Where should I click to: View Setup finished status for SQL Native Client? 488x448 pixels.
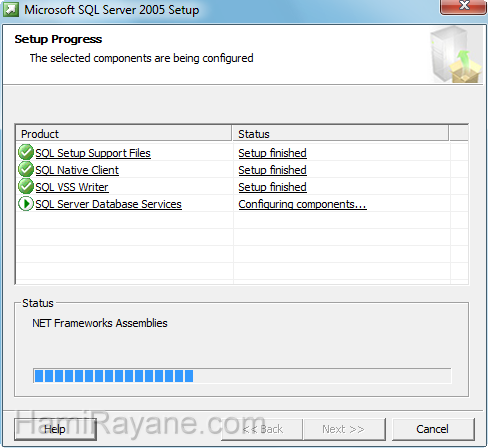coord(272,170)
